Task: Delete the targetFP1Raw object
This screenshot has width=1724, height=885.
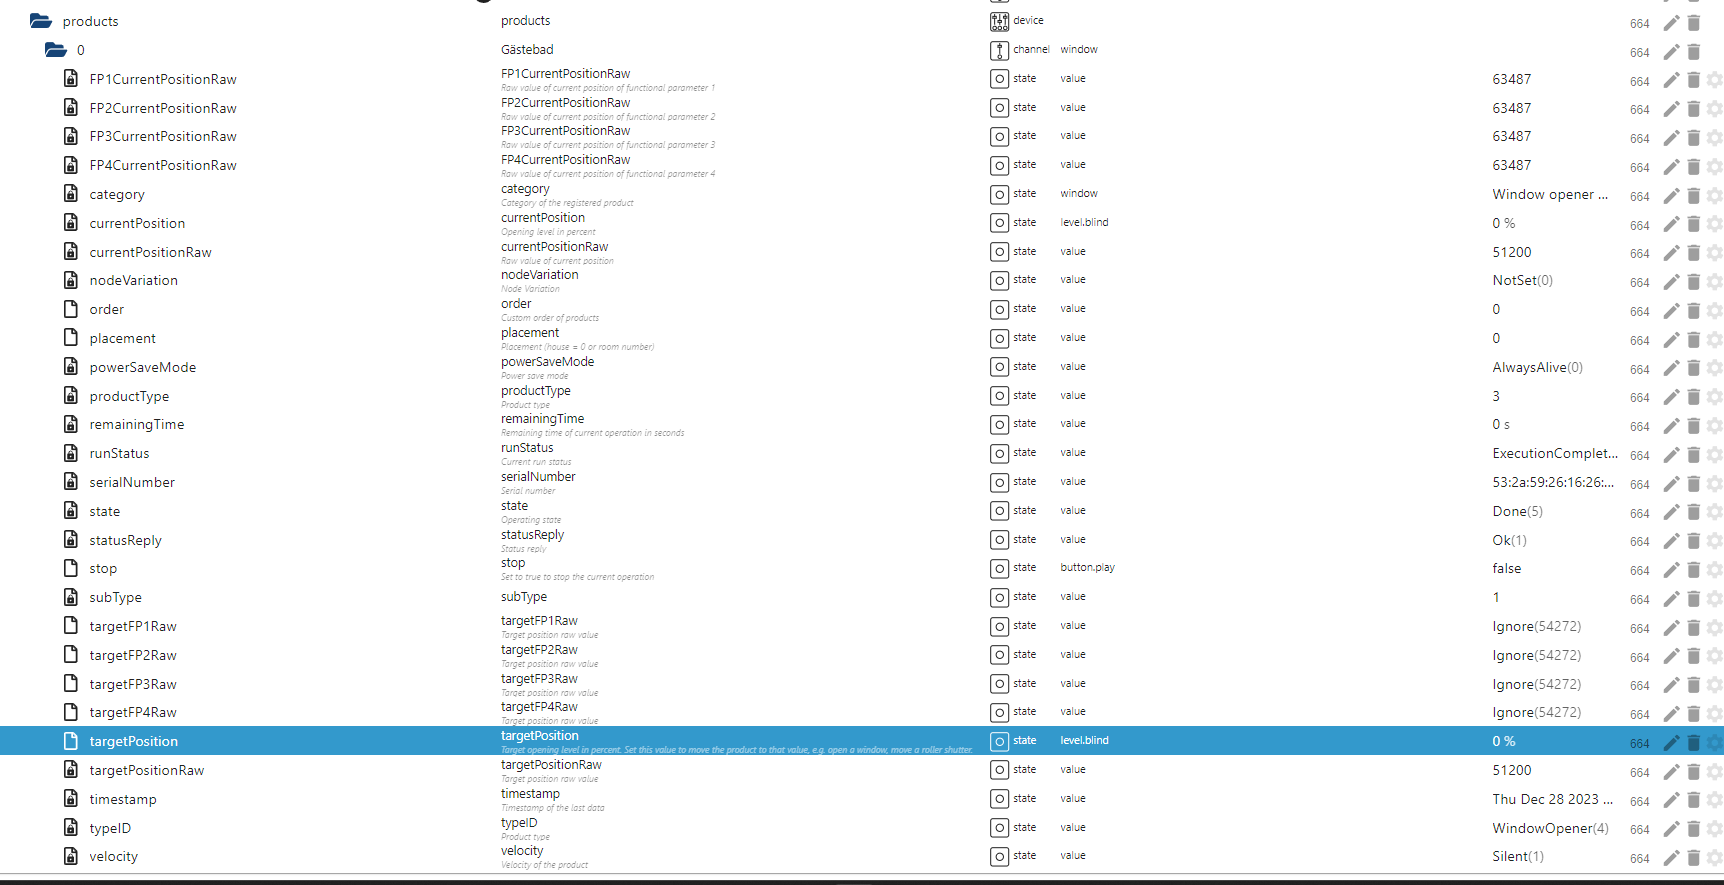Action: 1693,628
